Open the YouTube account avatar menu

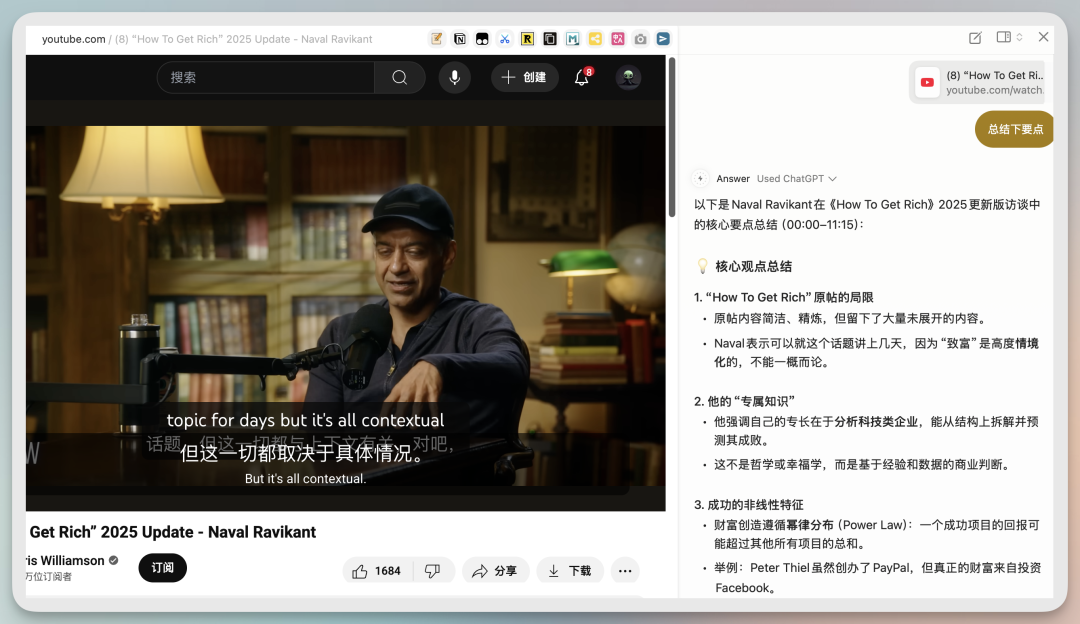coord(628,78)
